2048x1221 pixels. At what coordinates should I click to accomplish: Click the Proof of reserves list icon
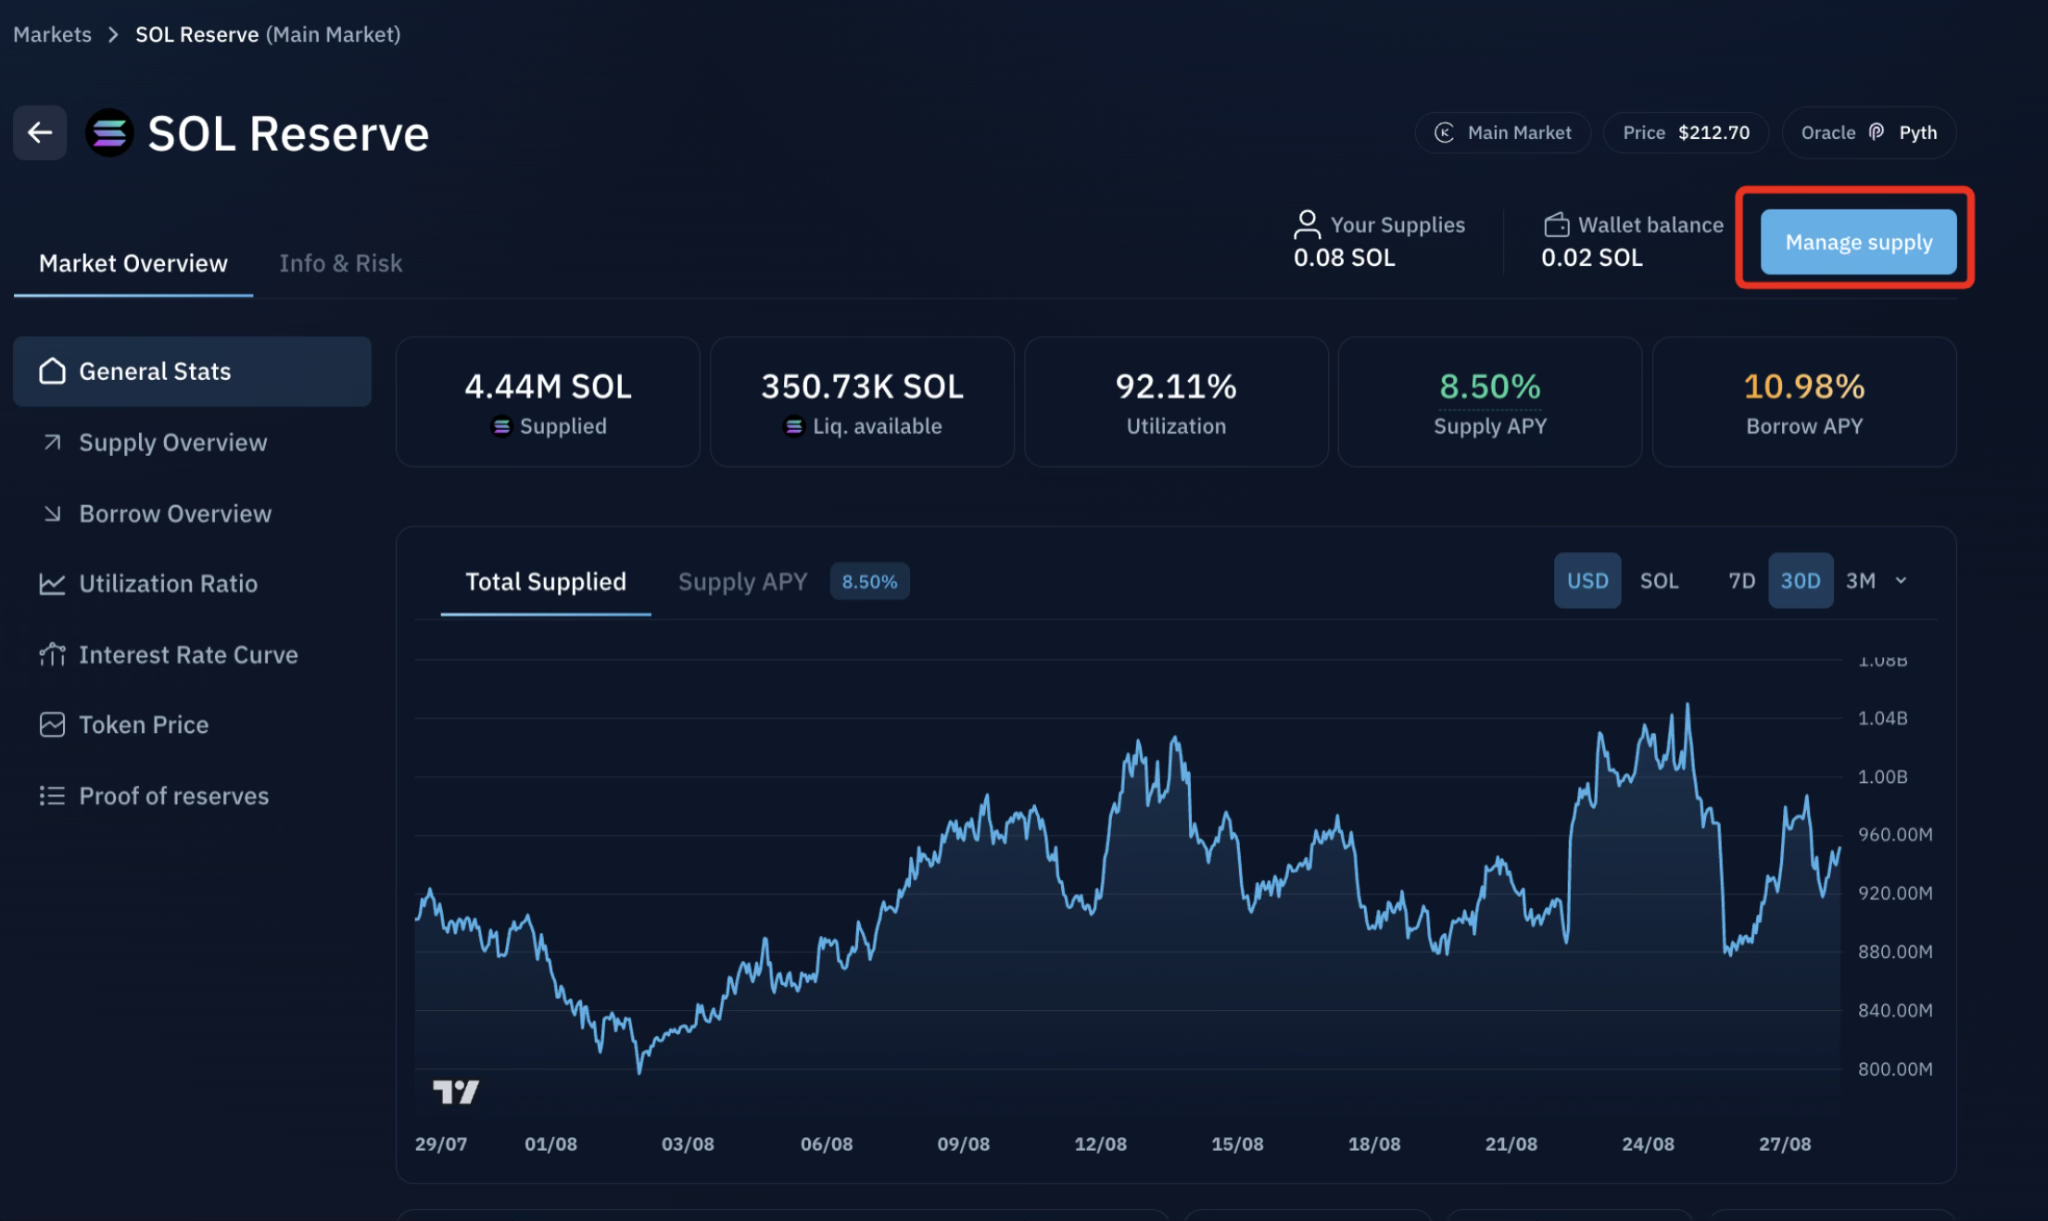pyautogui.click(x=52, y=796)
